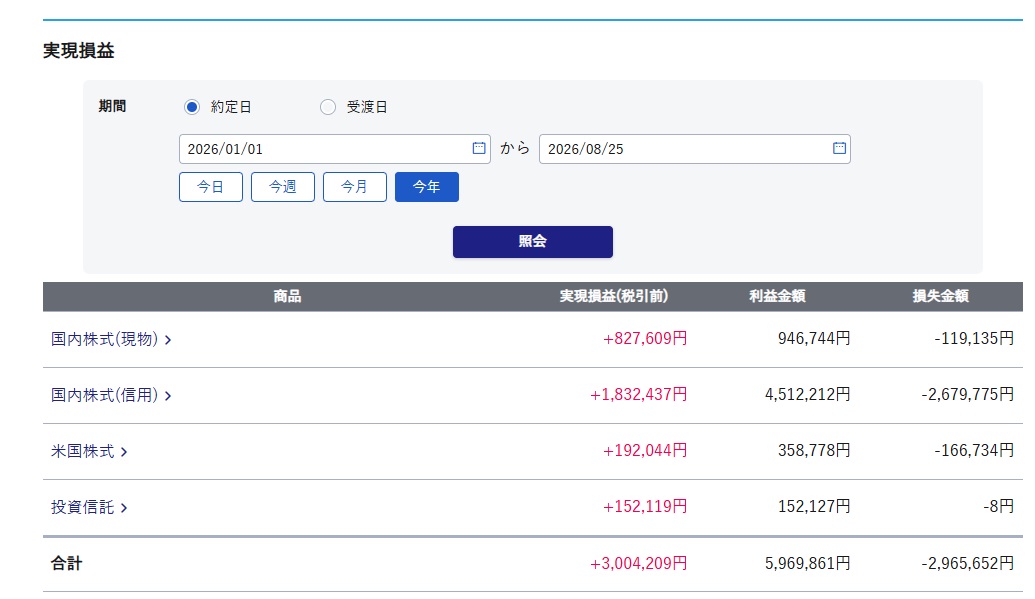Set period to 今日
Screen dimensions: 1035x599
click(x=211, y=187)
